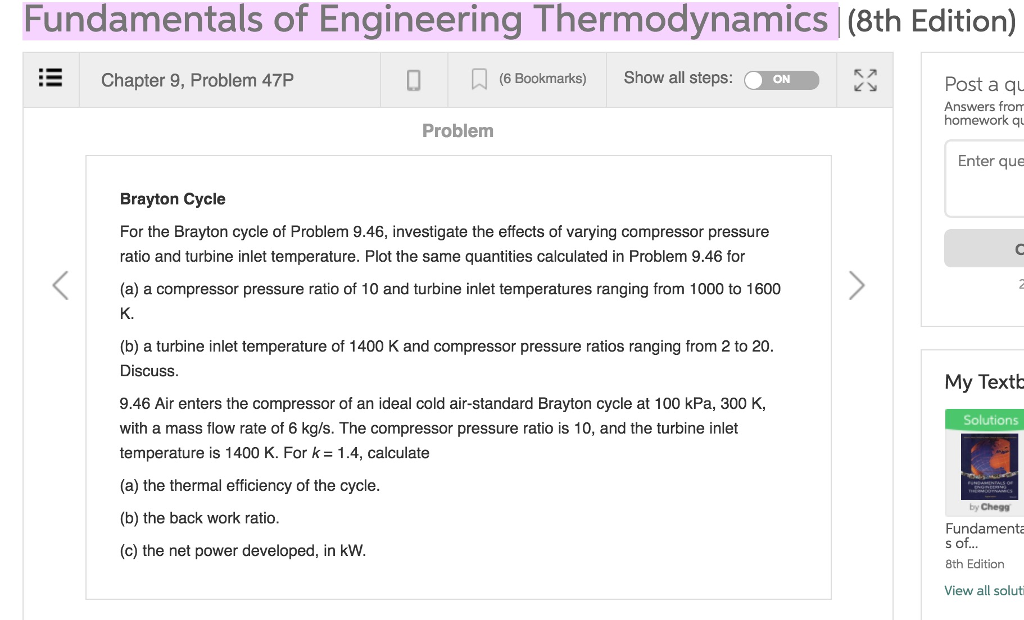Click the mobile device icon
This screenshot has height=620, width=1024.
coord(413,80)
